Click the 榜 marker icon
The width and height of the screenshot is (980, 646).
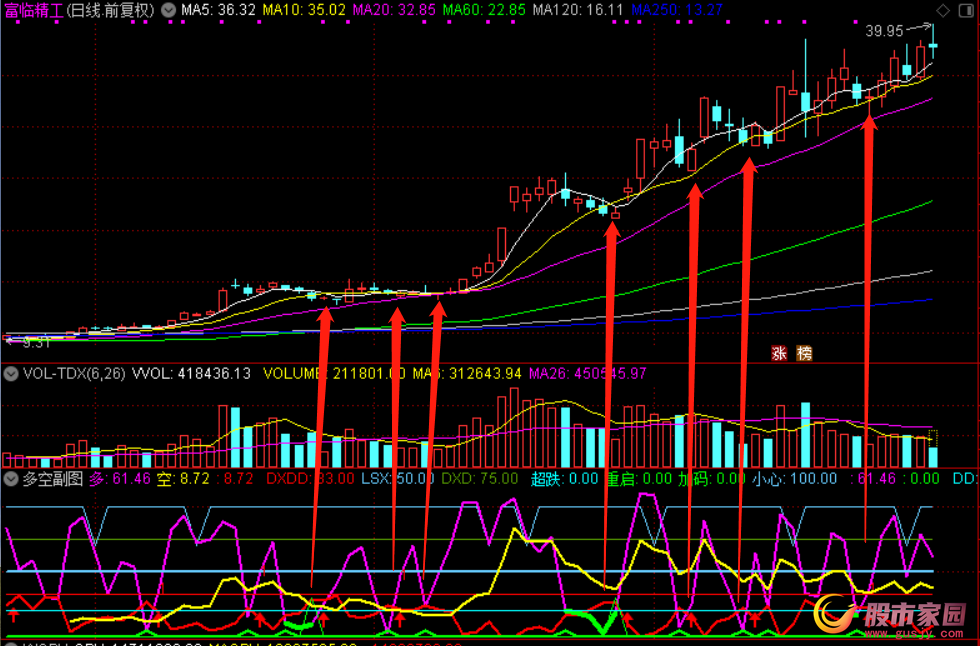(804, 353)
